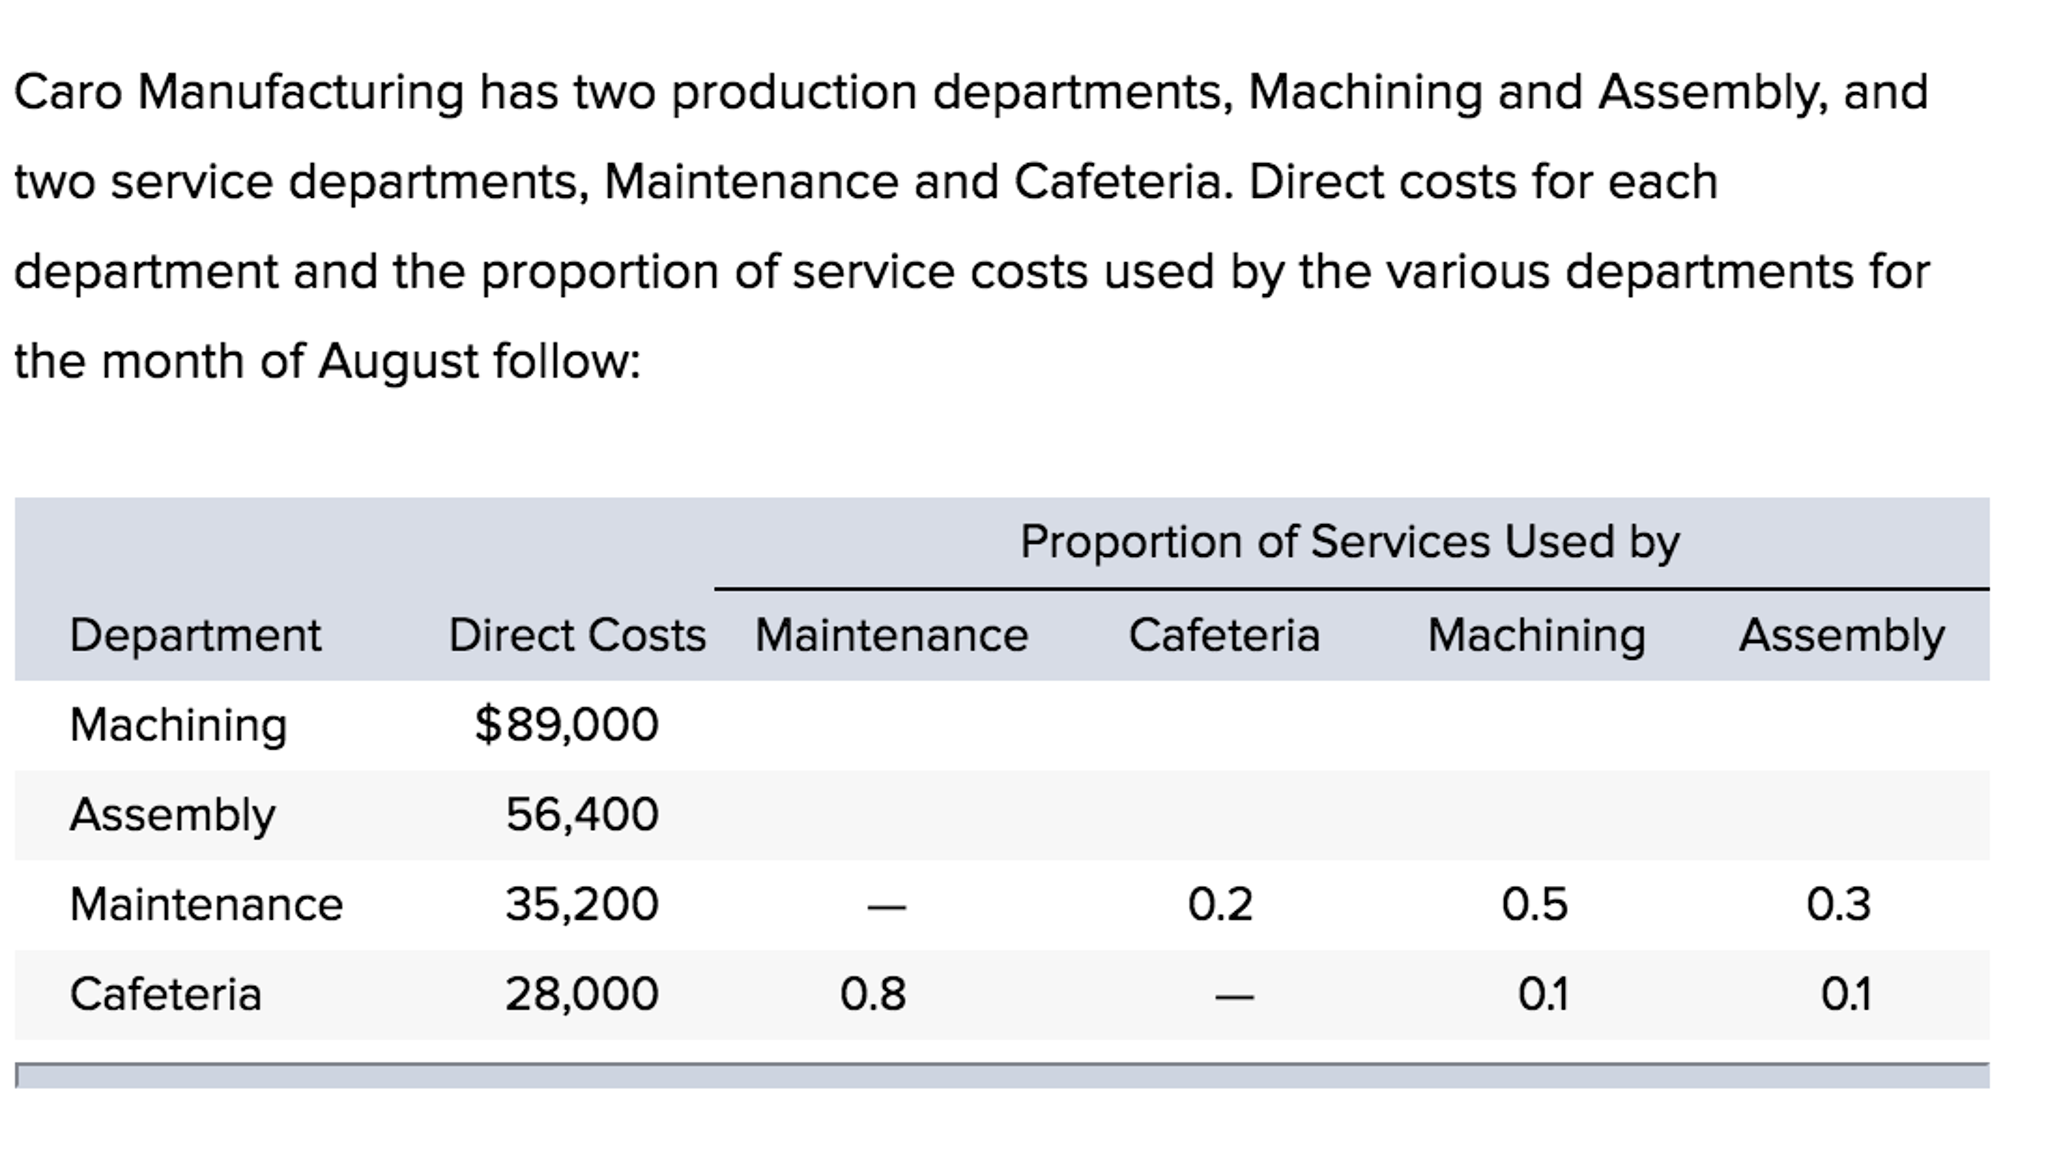
Task: Click the 'Machining' row label
Action: (x=178, y=725)
